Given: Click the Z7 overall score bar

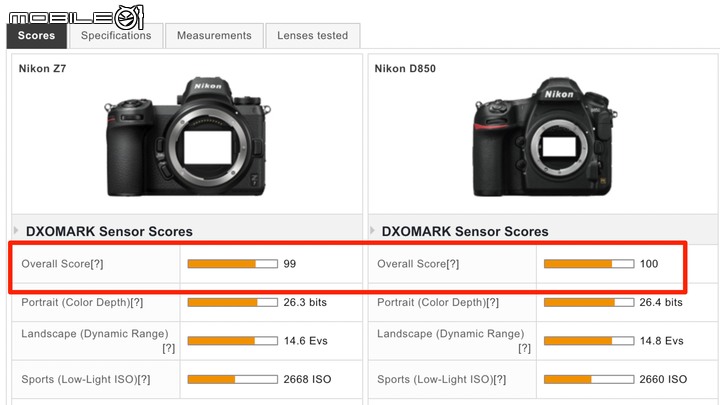Looking at the screenshot, I should tap(233, 264).
